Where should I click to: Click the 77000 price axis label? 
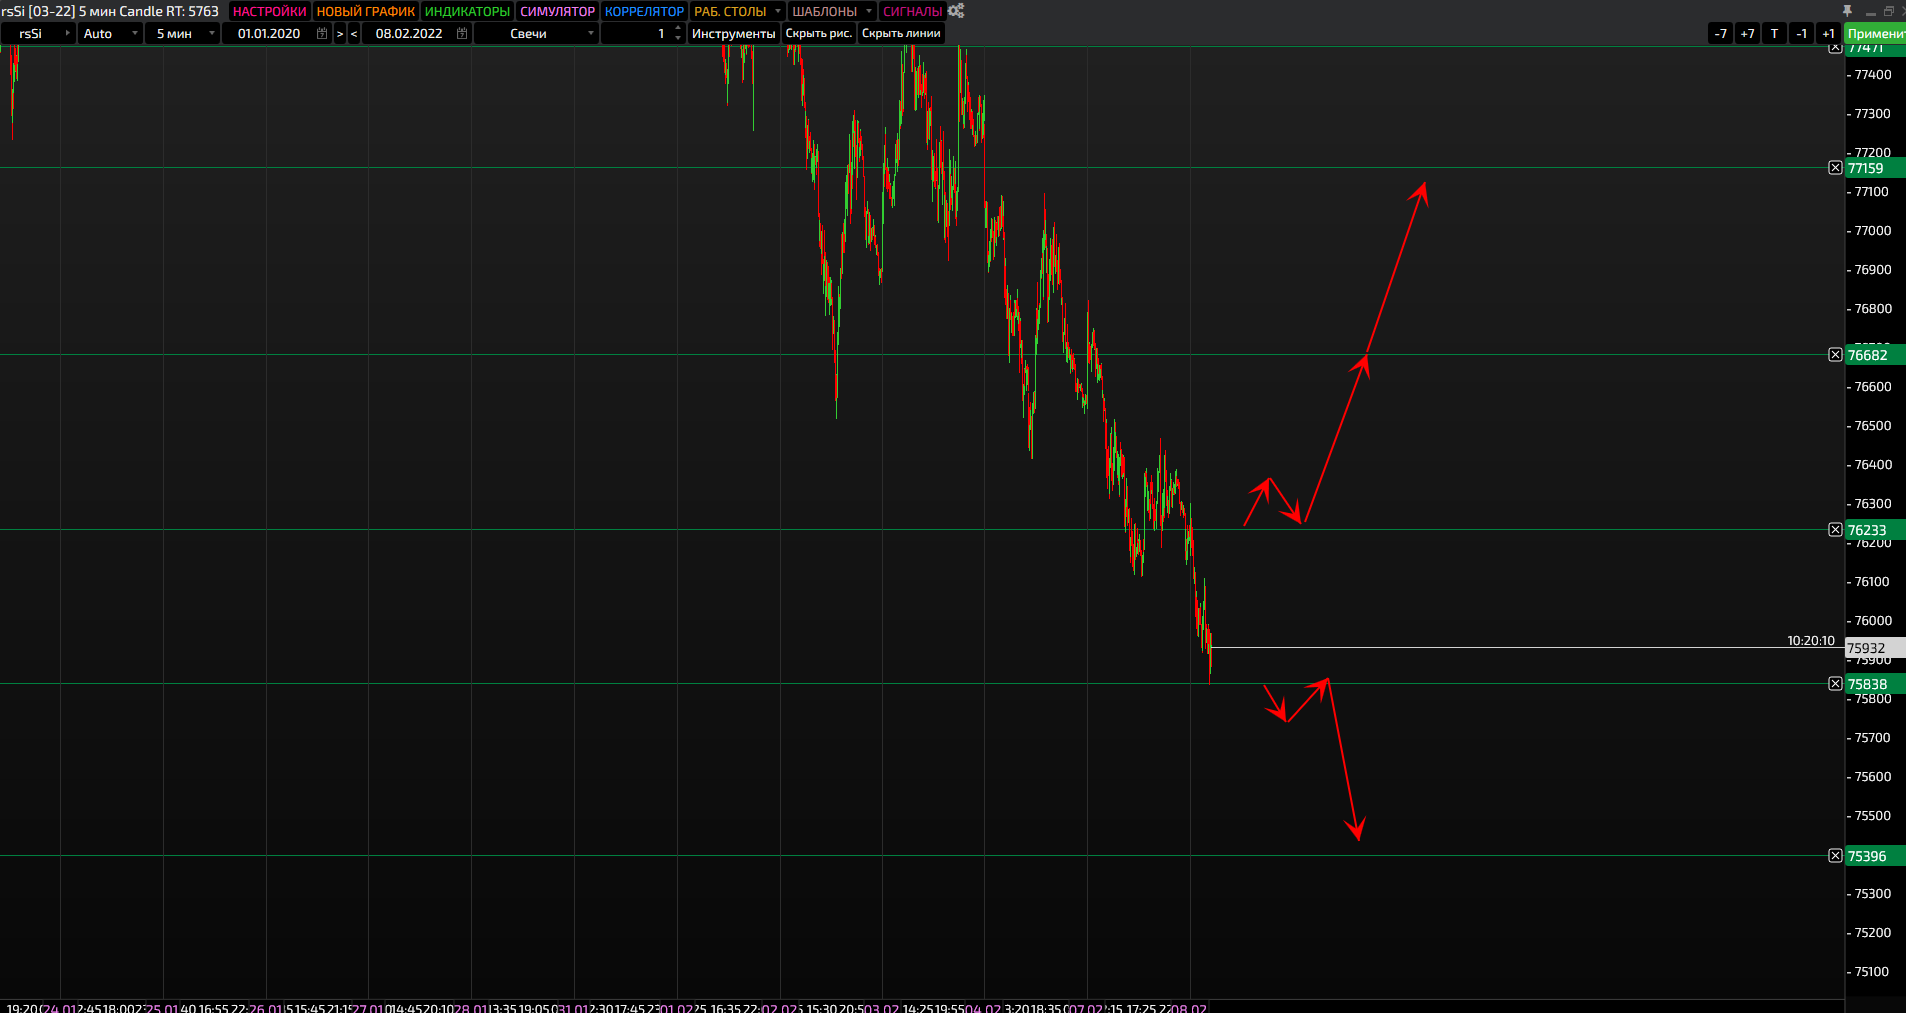[x=1873, y=231]
